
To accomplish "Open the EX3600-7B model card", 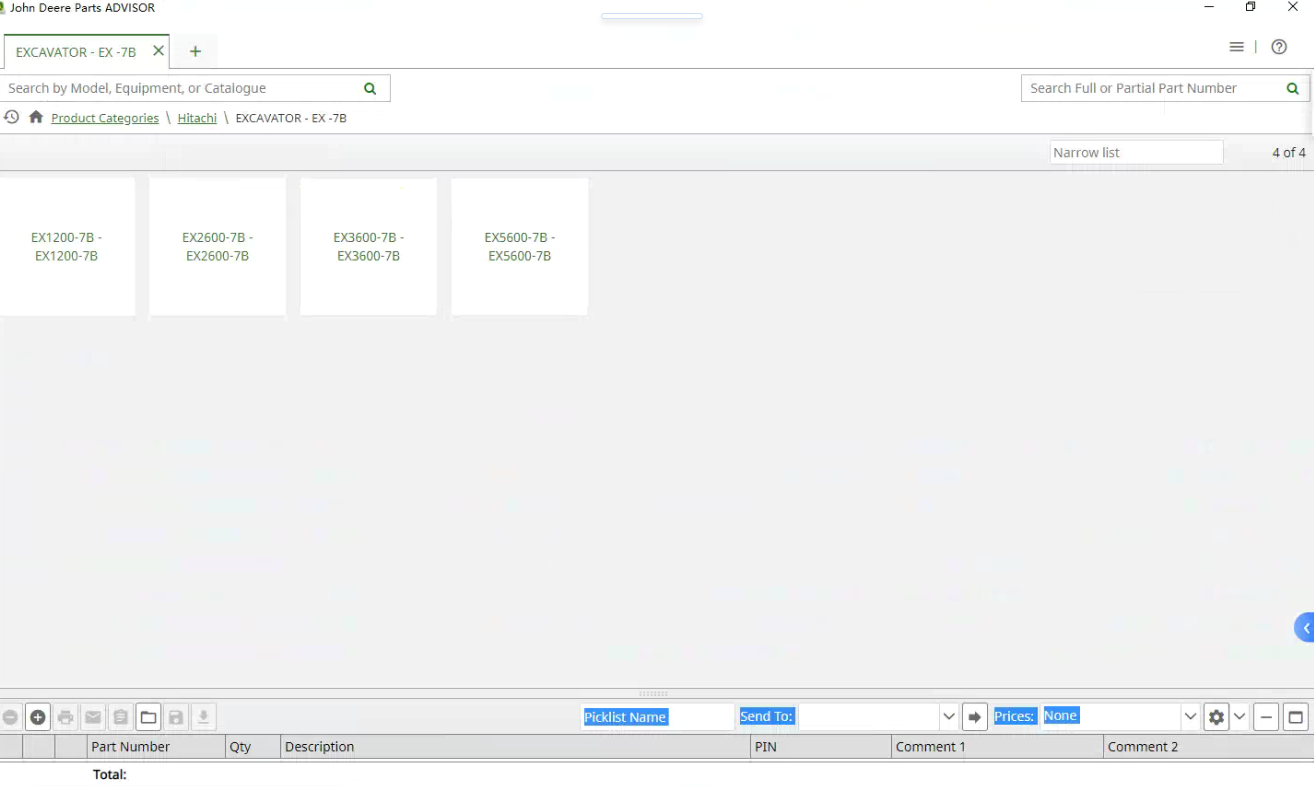I will click(x=369, y=247).
